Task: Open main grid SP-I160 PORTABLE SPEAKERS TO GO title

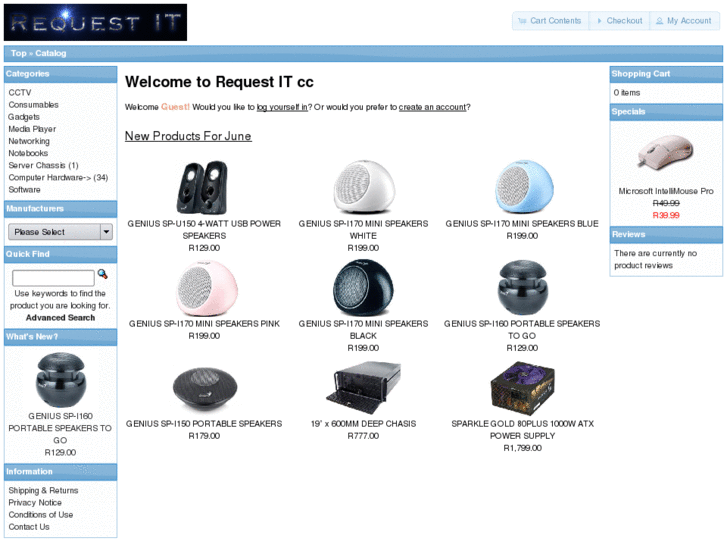Action: pyautogui.click(x=522, y=330)
